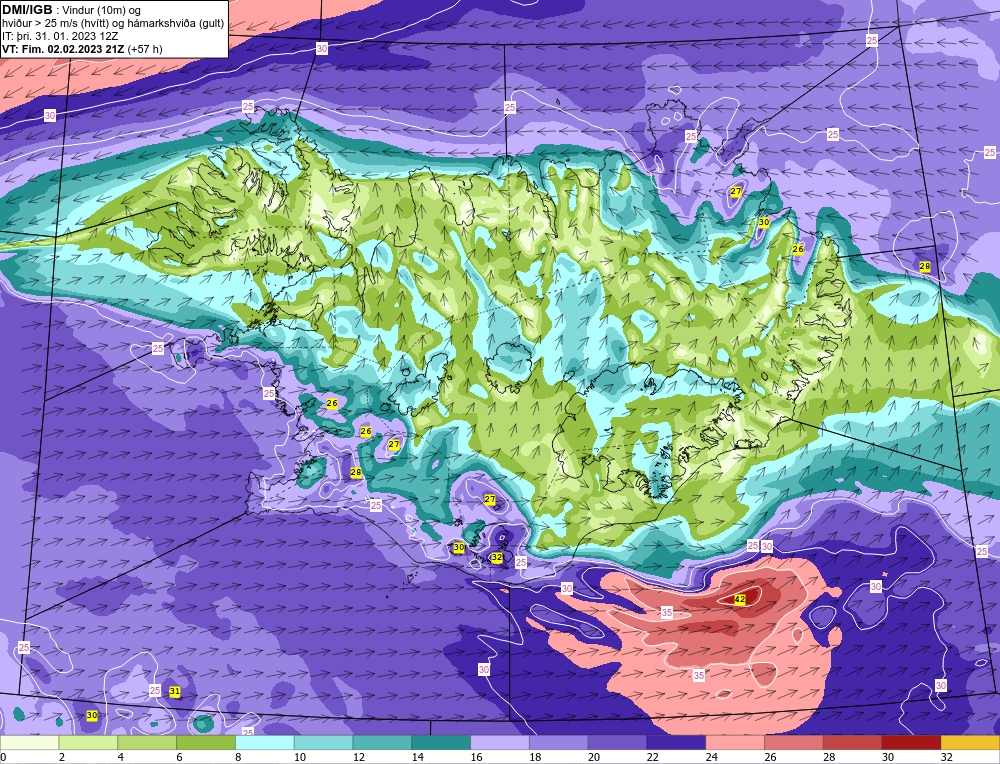Click the 'IT: þri. 31. 01. 2023 12Z' initial time line

(x=60, y=36)
